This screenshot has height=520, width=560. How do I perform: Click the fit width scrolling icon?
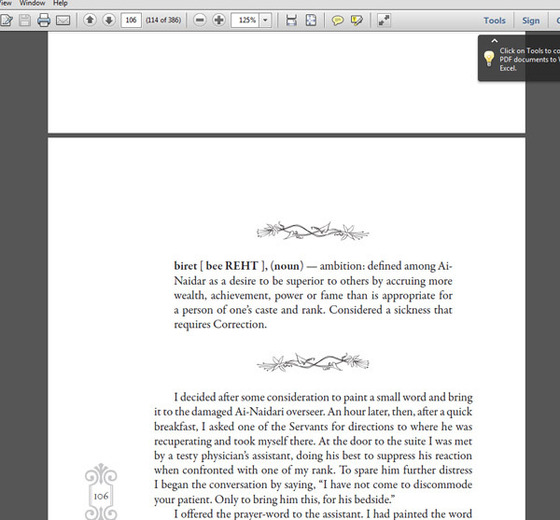(x=291, y=20)
